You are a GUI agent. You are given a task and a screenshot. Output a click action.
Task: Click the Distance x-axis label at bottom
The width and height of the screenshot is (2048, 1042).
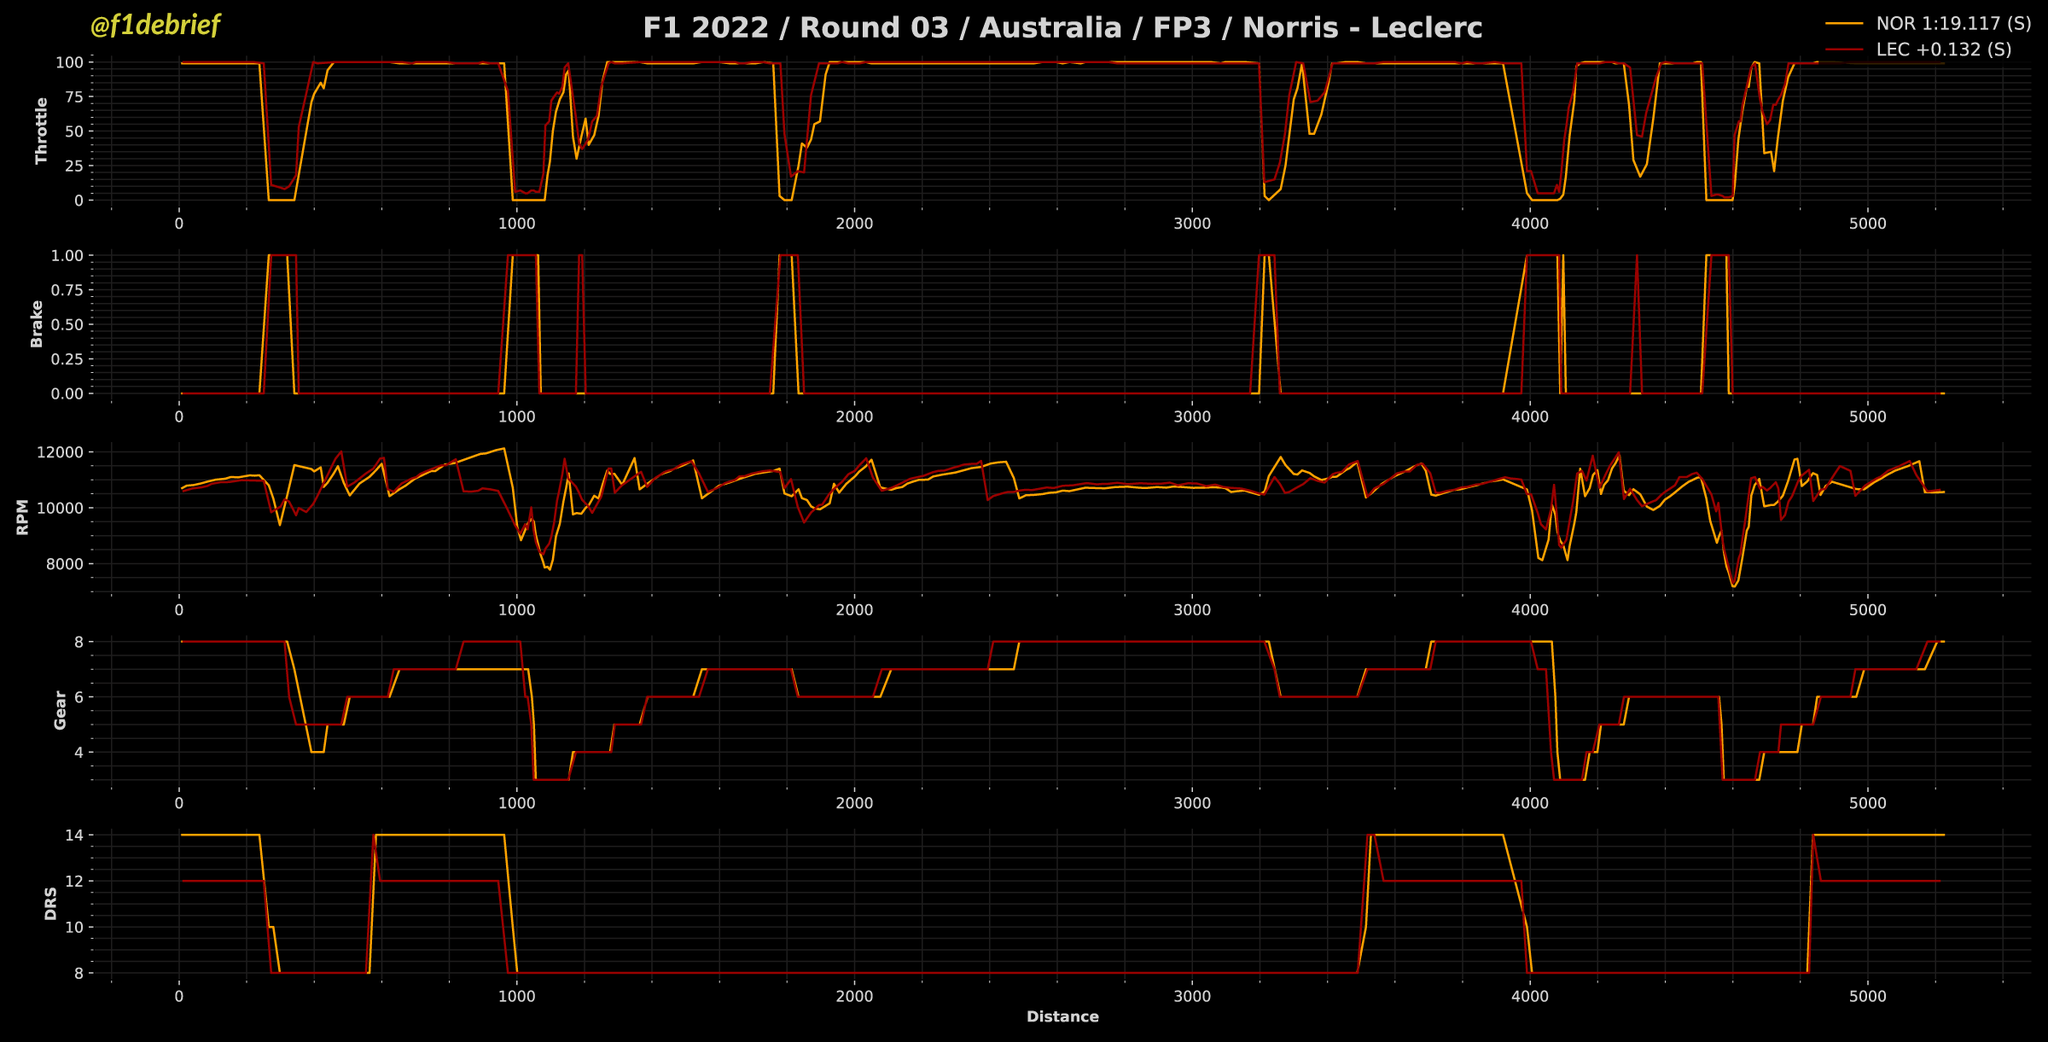pyautogui.click(x=1062, y=1017)
